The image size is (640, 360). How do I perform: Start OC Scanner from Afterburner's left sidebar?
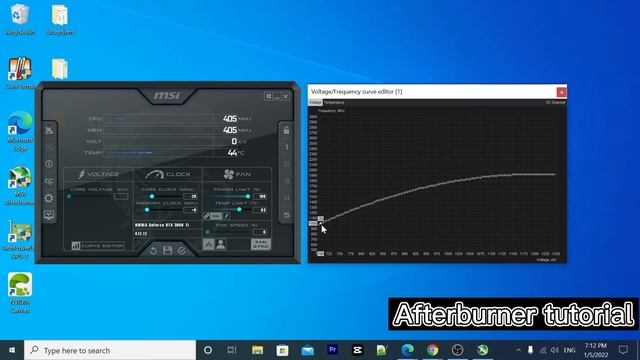[x=49, y=181]
